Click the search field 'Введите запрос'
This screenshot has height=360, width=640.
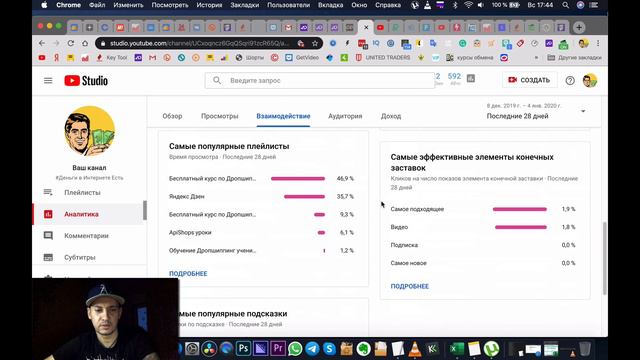point(320,80)
